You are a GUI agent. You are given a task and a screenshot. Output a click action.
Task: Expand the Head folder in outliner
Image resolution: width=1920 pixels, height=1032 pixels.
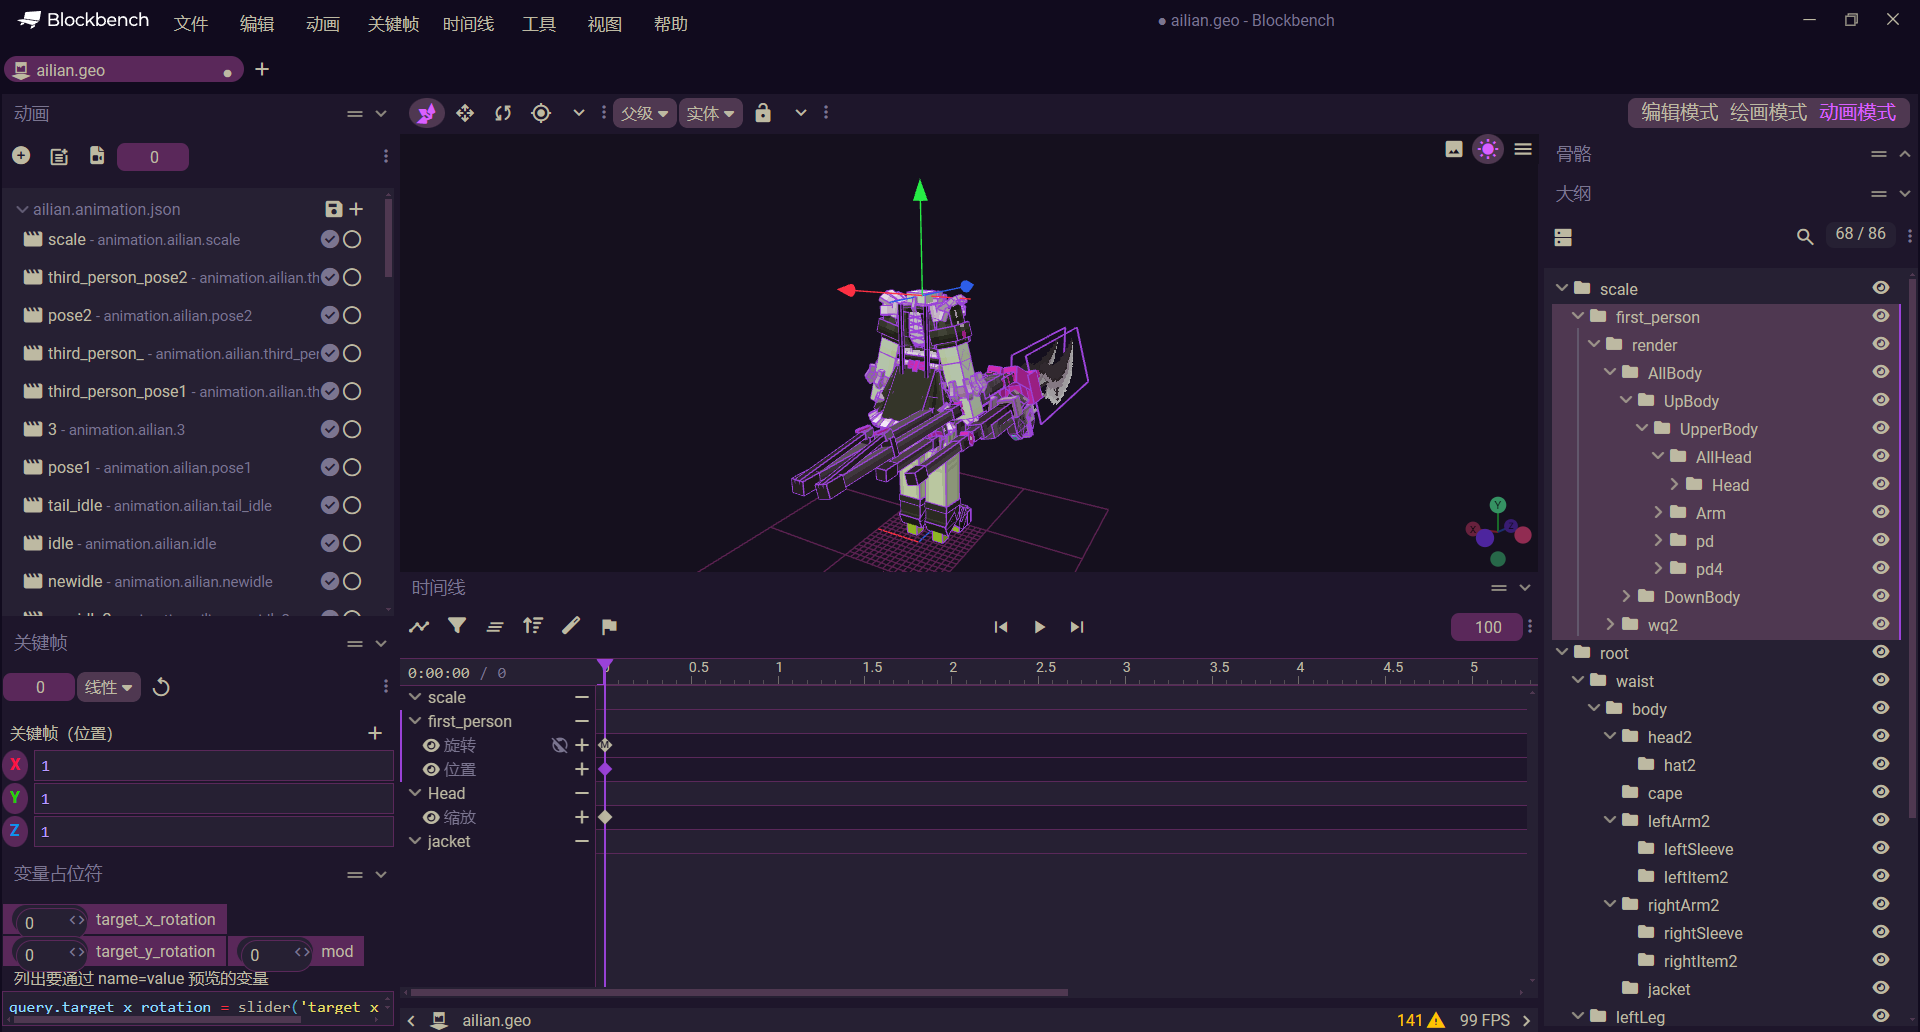pos(1674,485)
